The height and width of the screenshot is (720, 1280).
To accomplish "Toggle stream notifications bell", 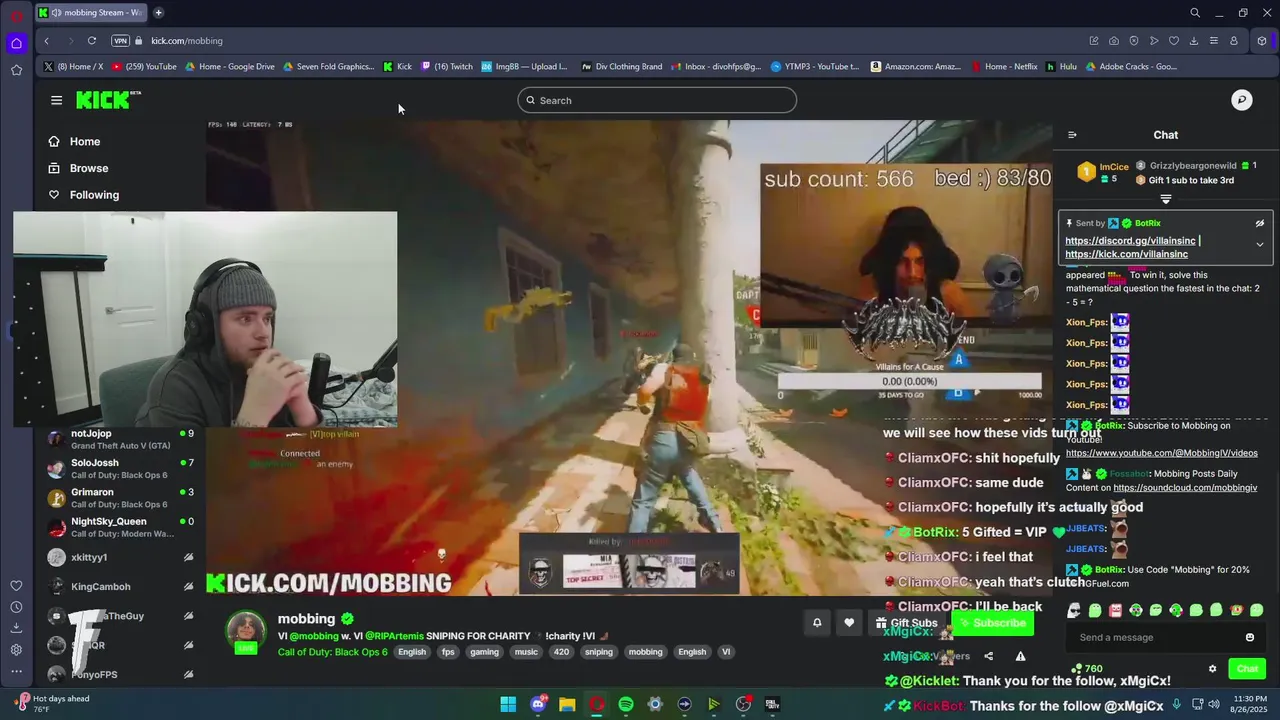I will tap(817, 623).
